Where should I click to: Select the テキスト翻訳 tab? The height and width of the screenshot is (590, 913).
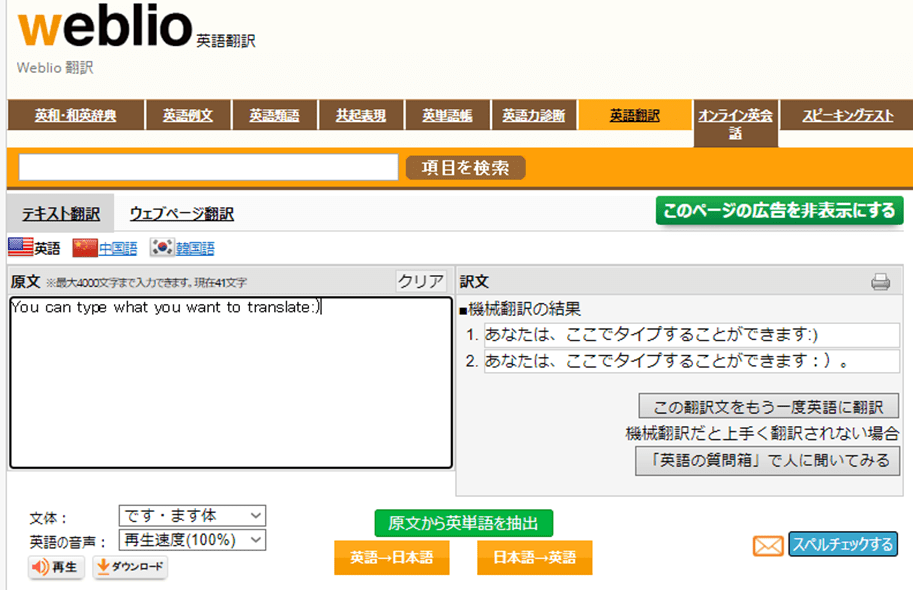point(61,214)
